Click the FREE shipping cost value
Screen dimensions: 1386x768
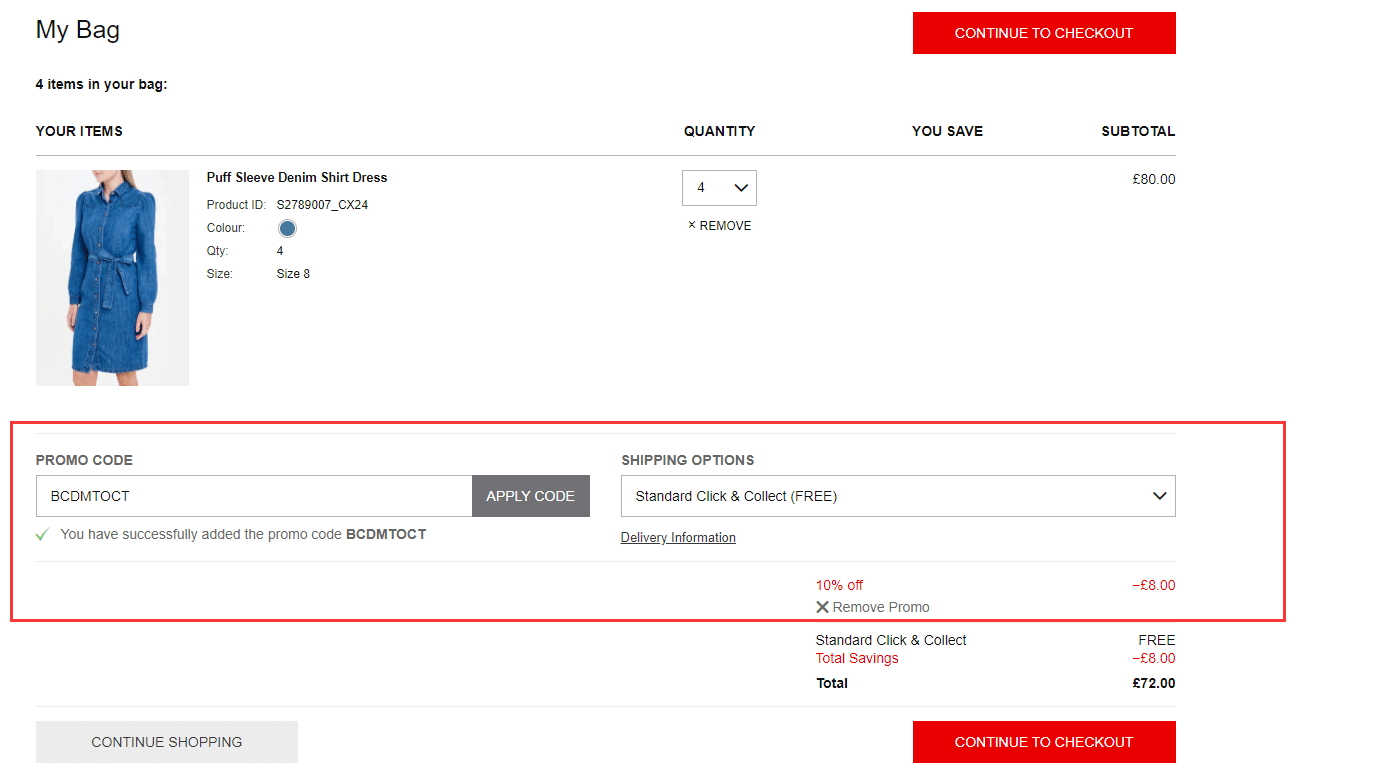[x=1157, y=640]
